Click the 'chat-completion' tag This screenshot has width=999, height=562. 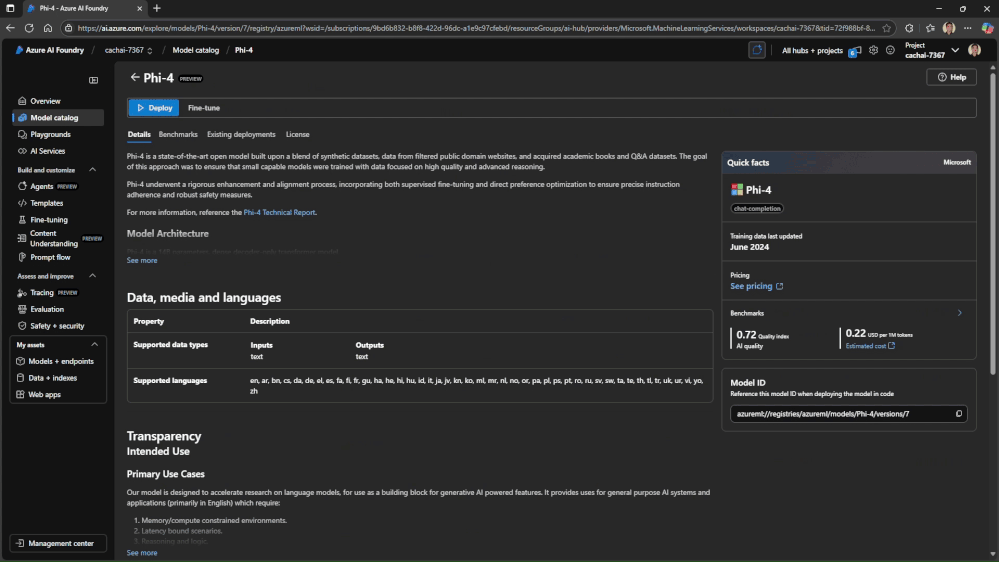tap(757, 208)
